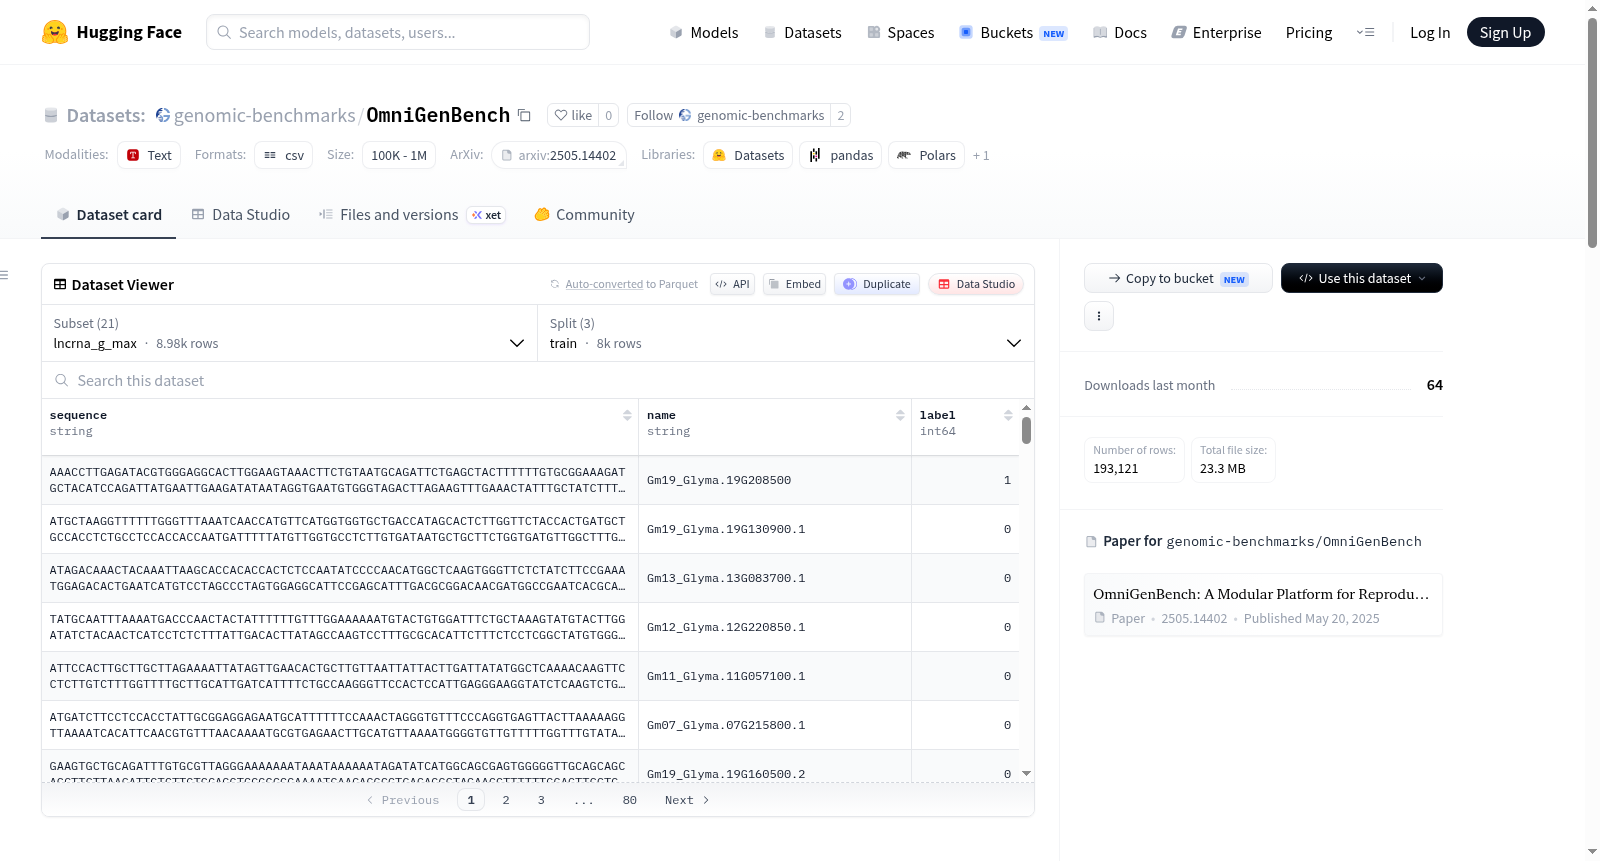Click the row named Gm07_Glyma.07G215800.1
Image resolution: width=1600 pixels, height=861 pixels.
pyautogui.click(x=530, y=725)
